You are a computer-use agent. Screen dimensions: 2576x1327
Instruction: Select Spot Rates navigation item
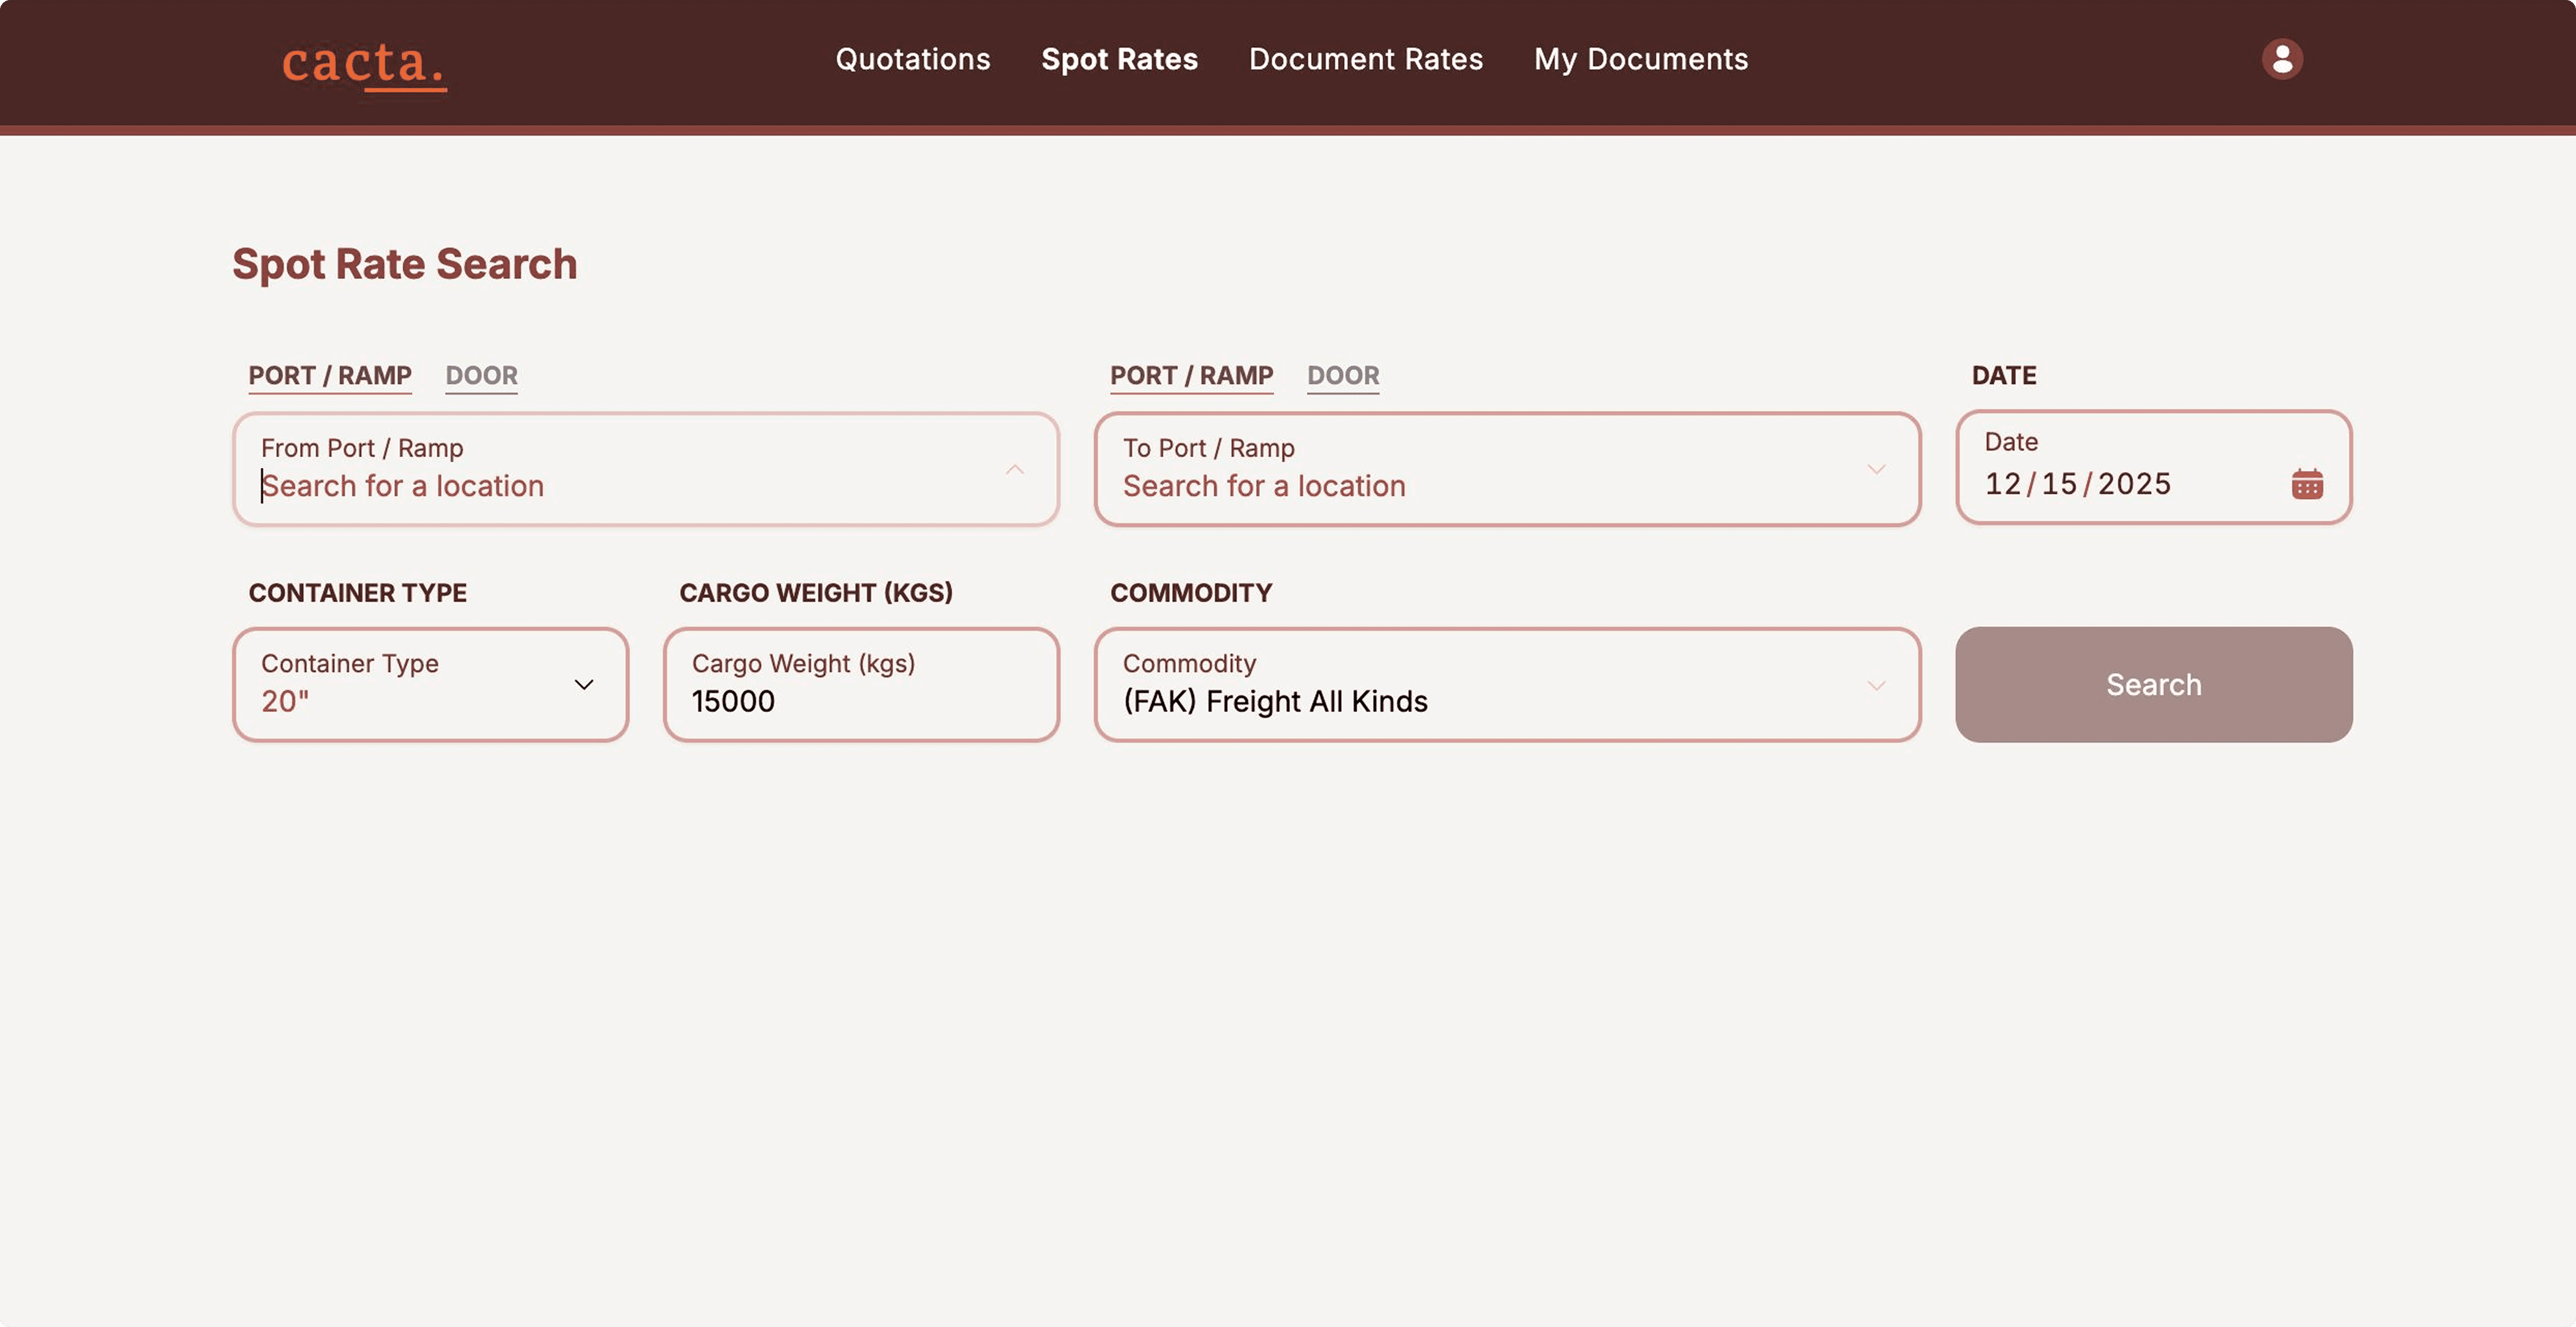(x=1119, y=59)
